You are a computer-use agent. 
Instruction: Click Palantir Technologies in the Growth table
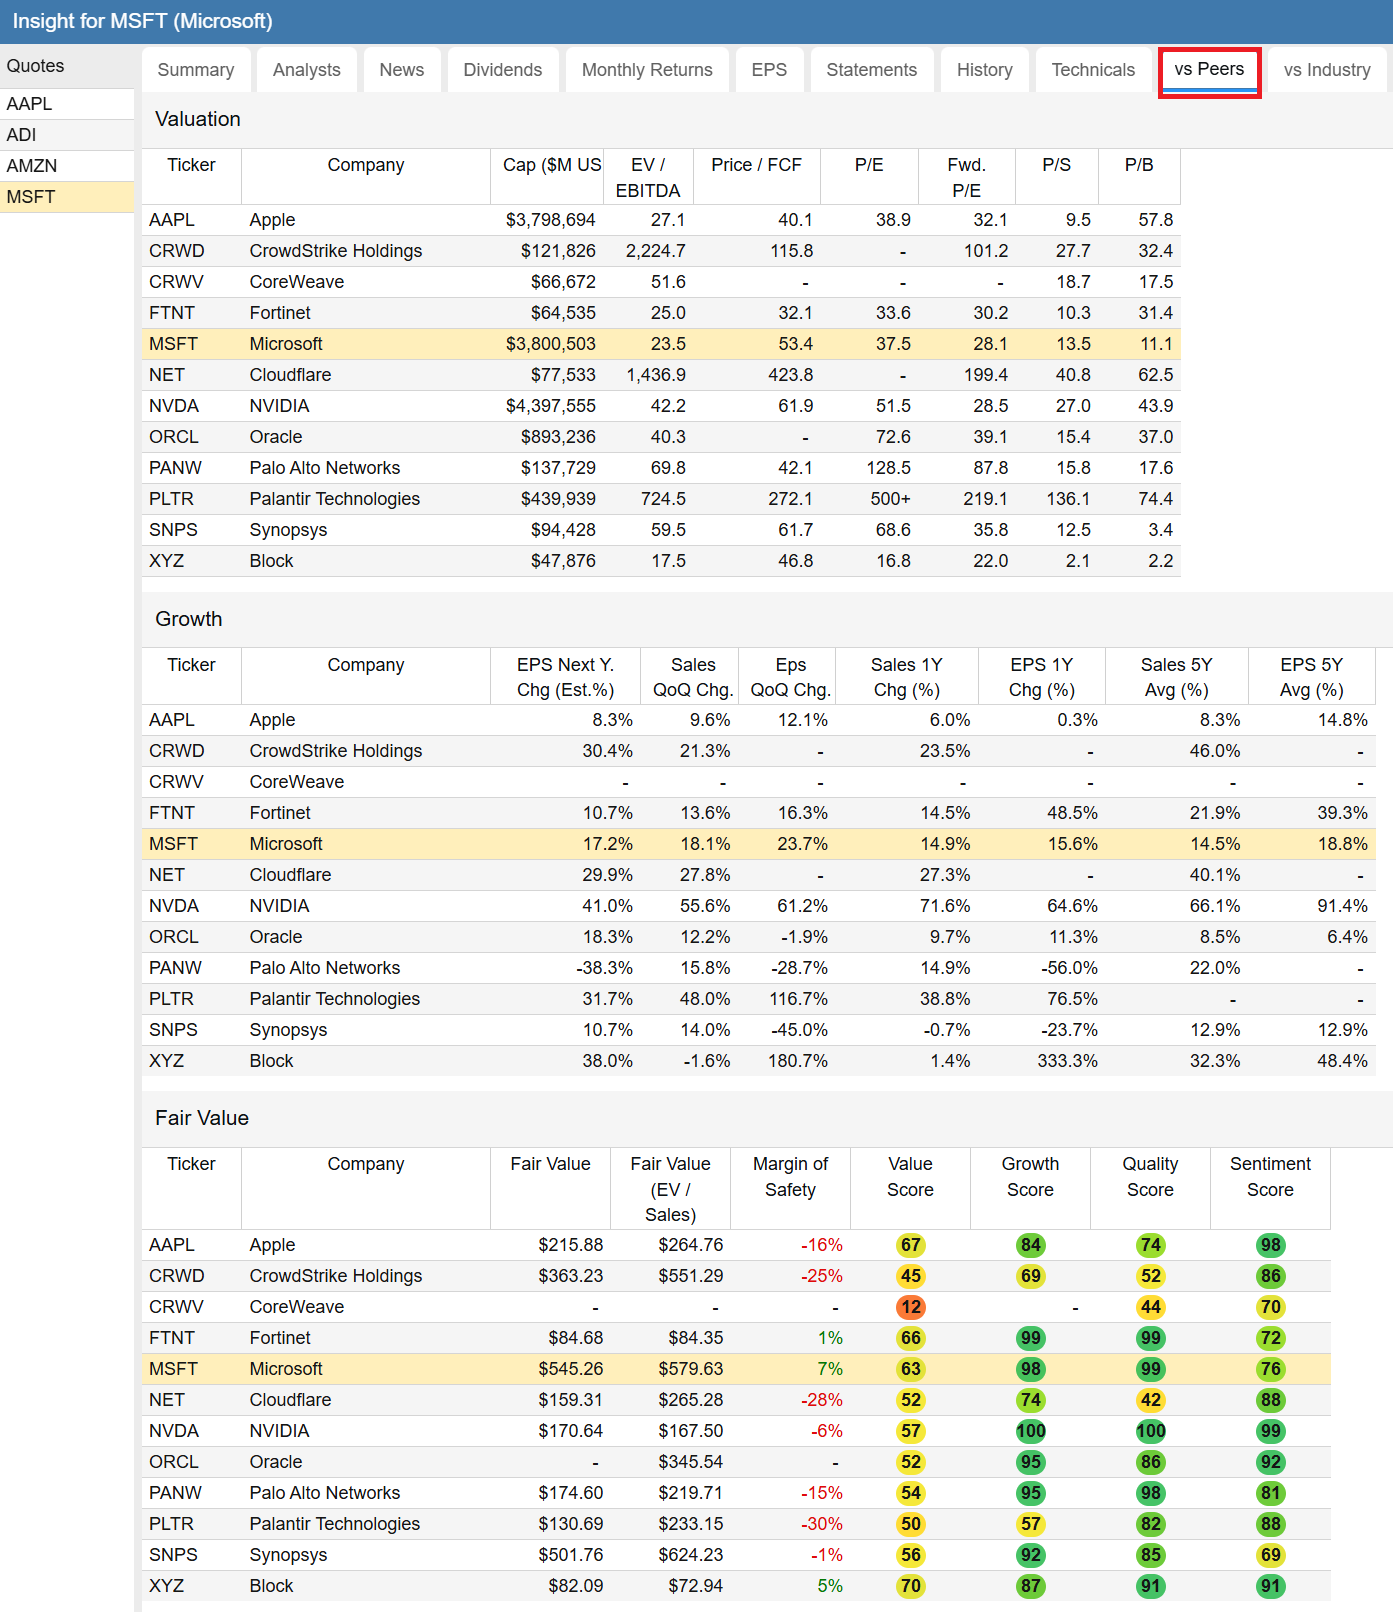(x=334, y=999)
